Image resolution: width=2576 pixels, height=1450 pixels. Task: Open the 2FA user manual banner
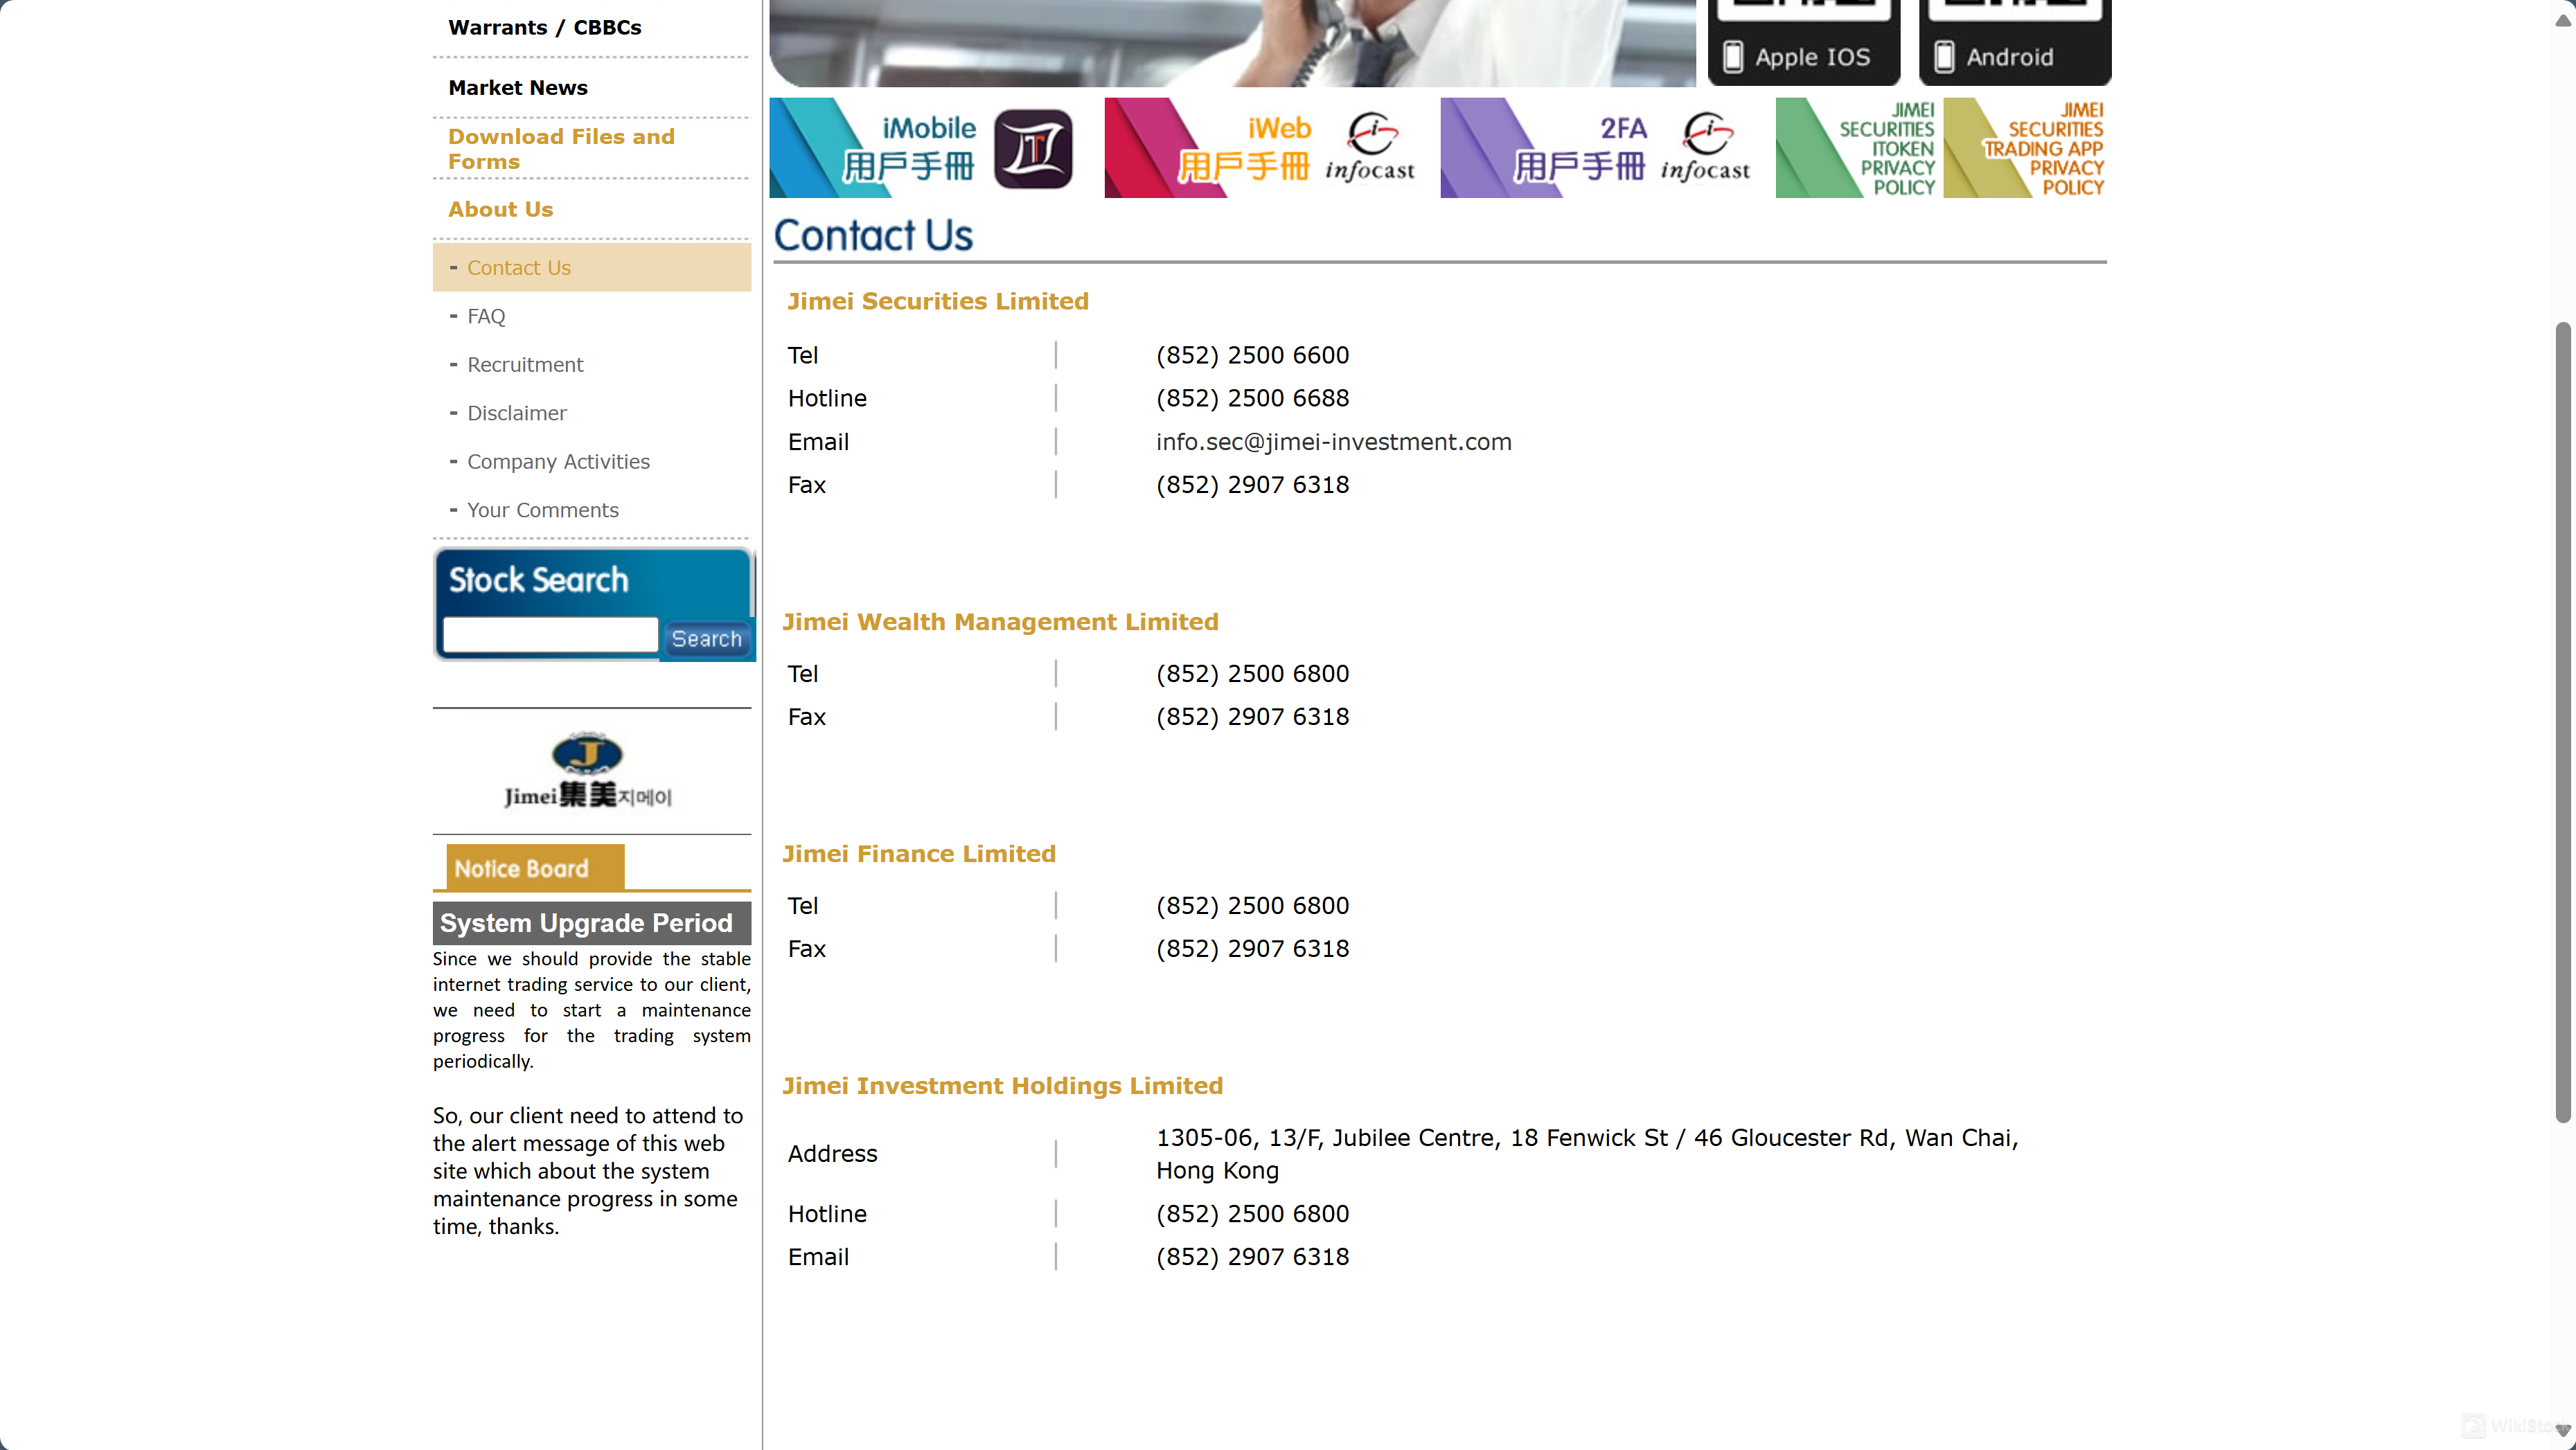1596,147
